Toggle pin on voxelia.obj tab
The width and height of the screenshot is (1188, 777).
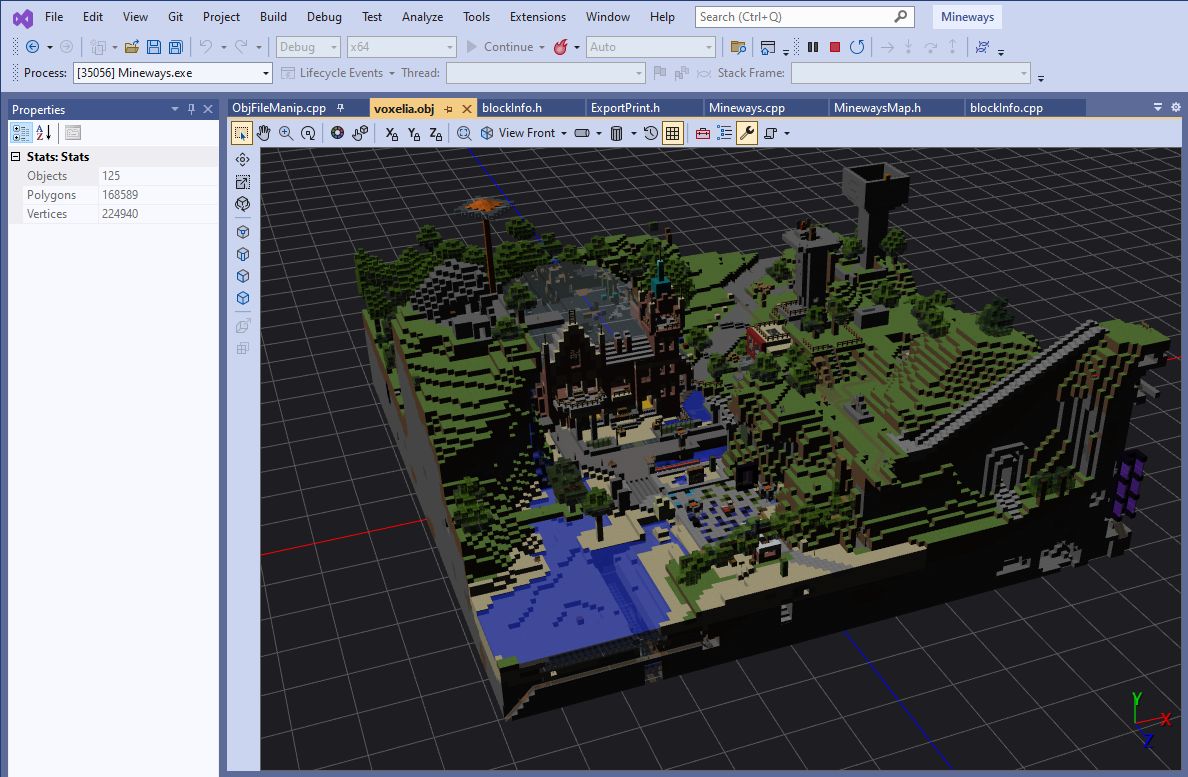449,109
